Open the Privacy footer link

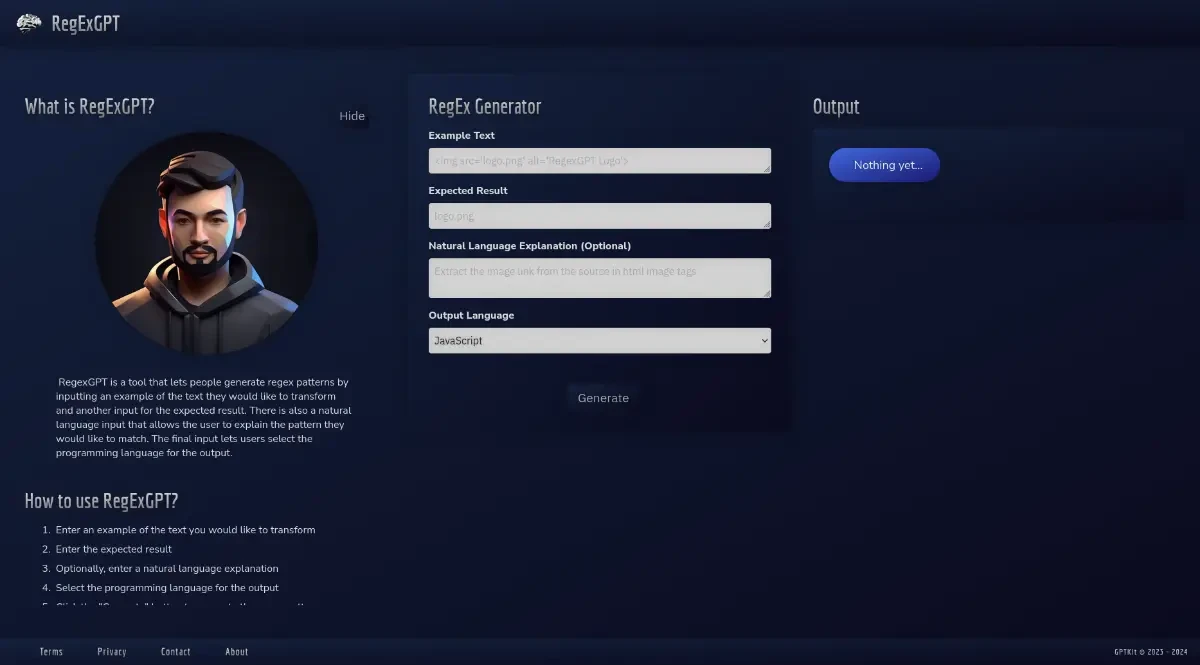pyautogui.click(x=112, y=652)
